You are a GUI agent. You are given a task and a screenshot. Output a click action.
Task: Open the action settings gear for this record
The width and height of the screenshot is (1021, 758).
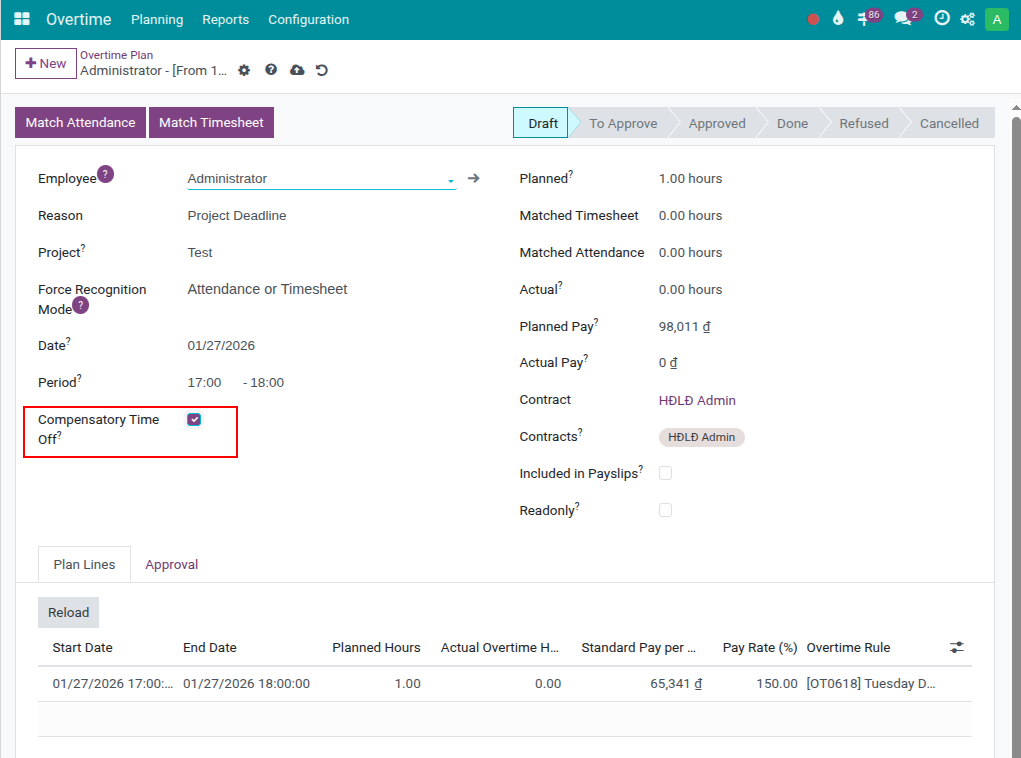point(244,70)
